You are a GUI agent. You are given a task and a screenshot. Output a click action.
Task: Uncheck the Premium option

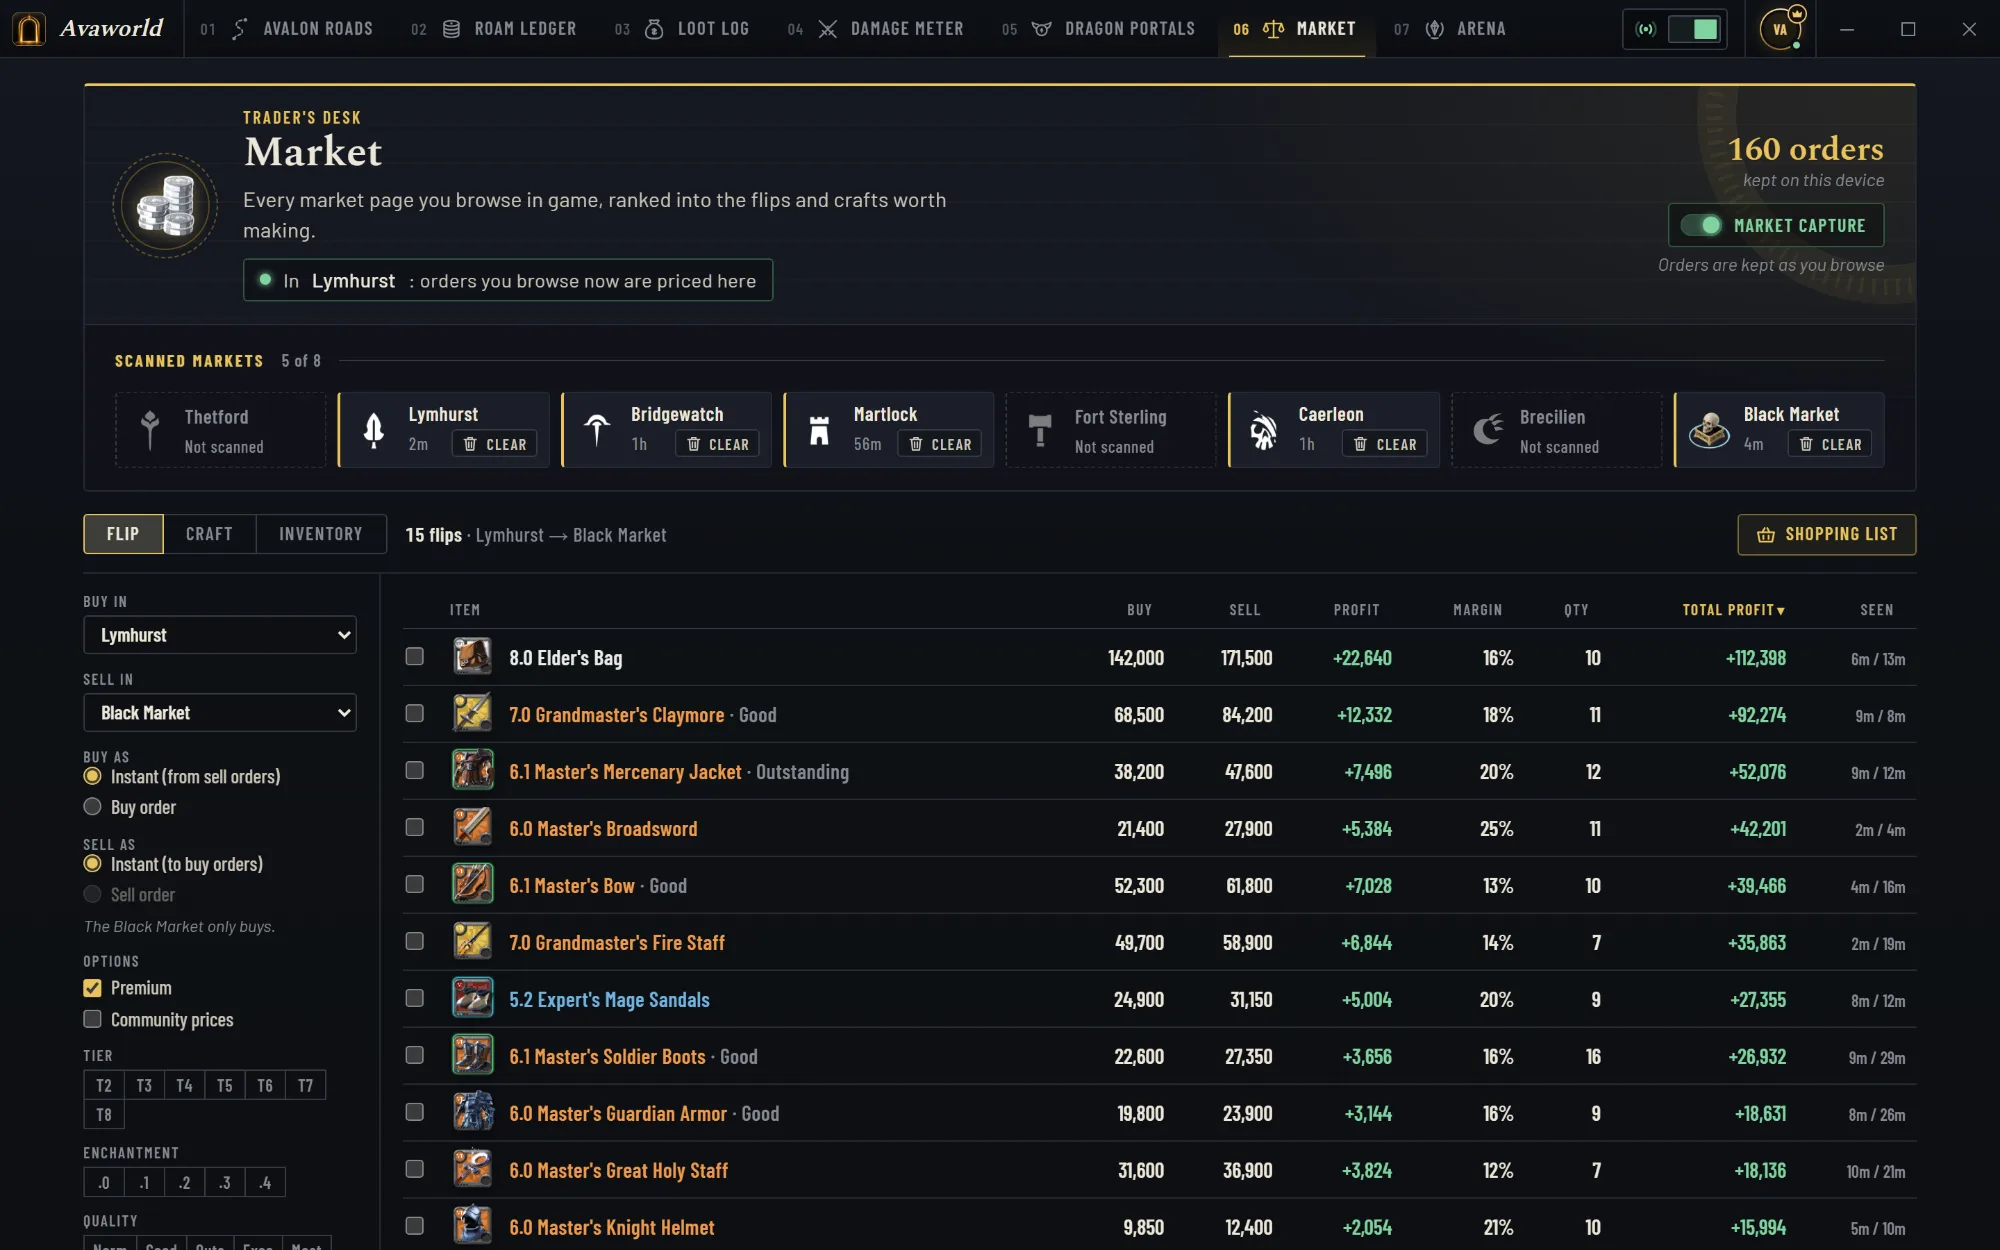tap(93, 988)
